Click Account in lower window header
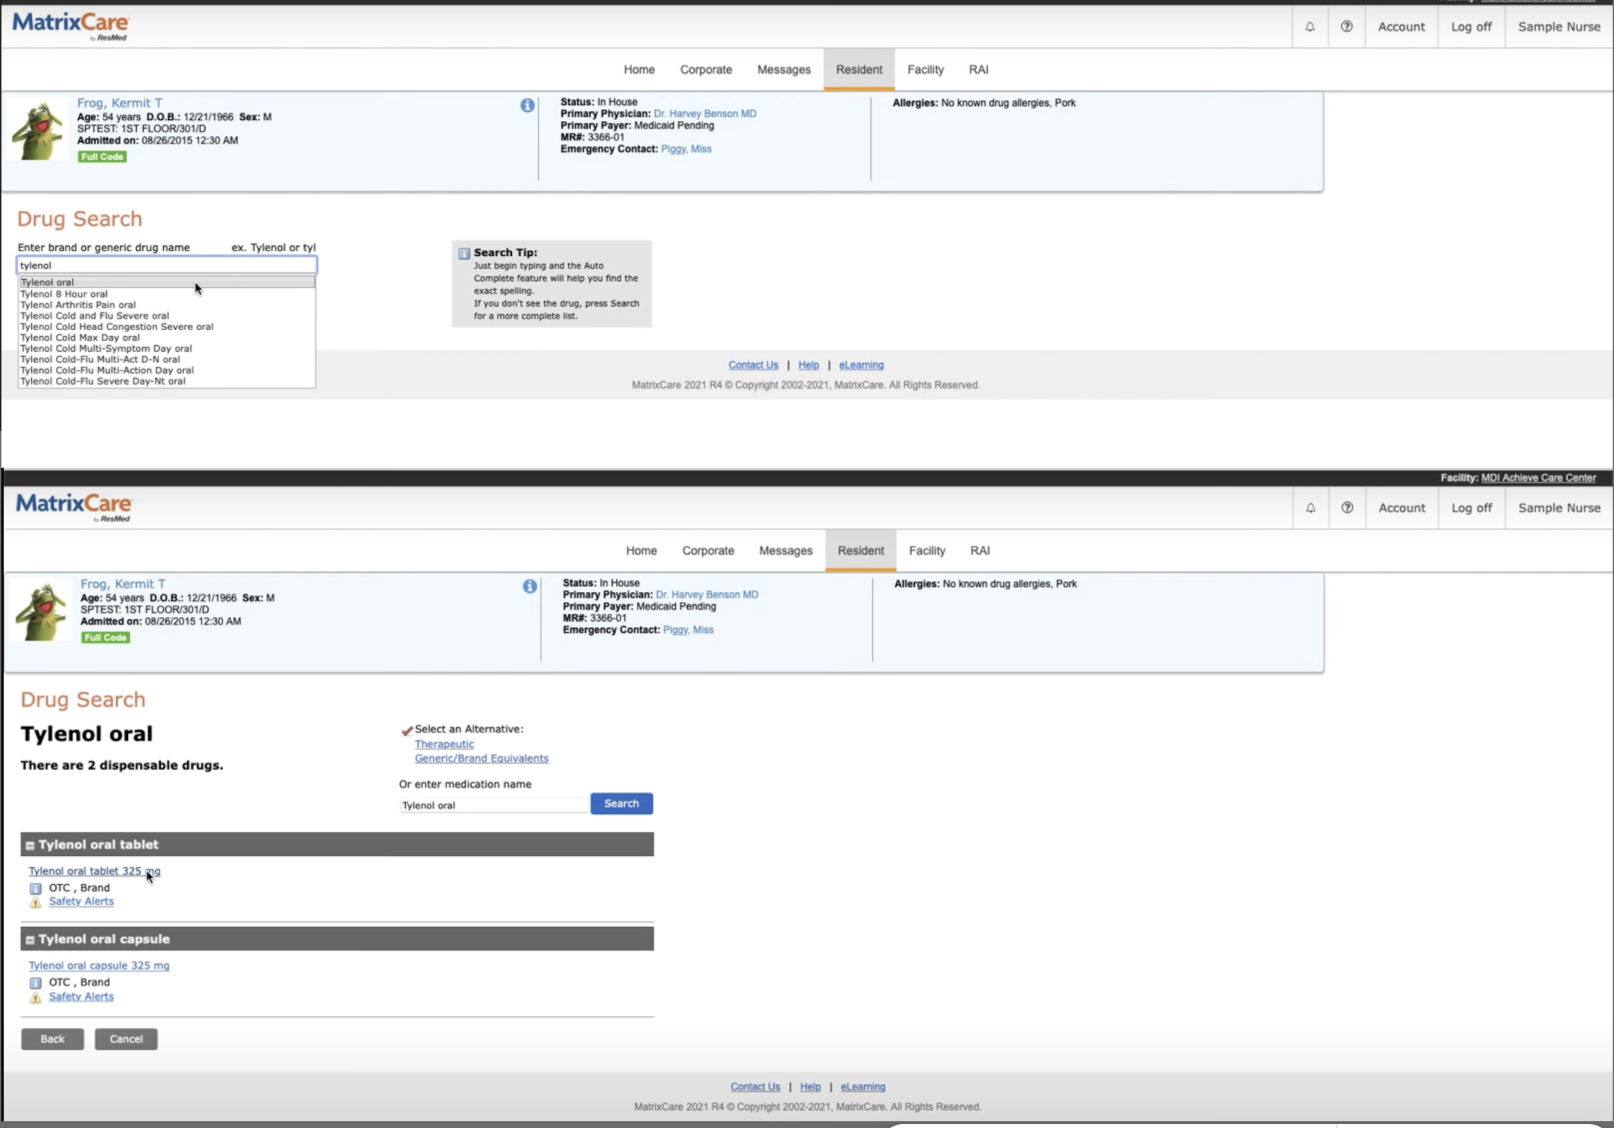The height and width of the screenshot is (1128, 1614). point(1402,508)
